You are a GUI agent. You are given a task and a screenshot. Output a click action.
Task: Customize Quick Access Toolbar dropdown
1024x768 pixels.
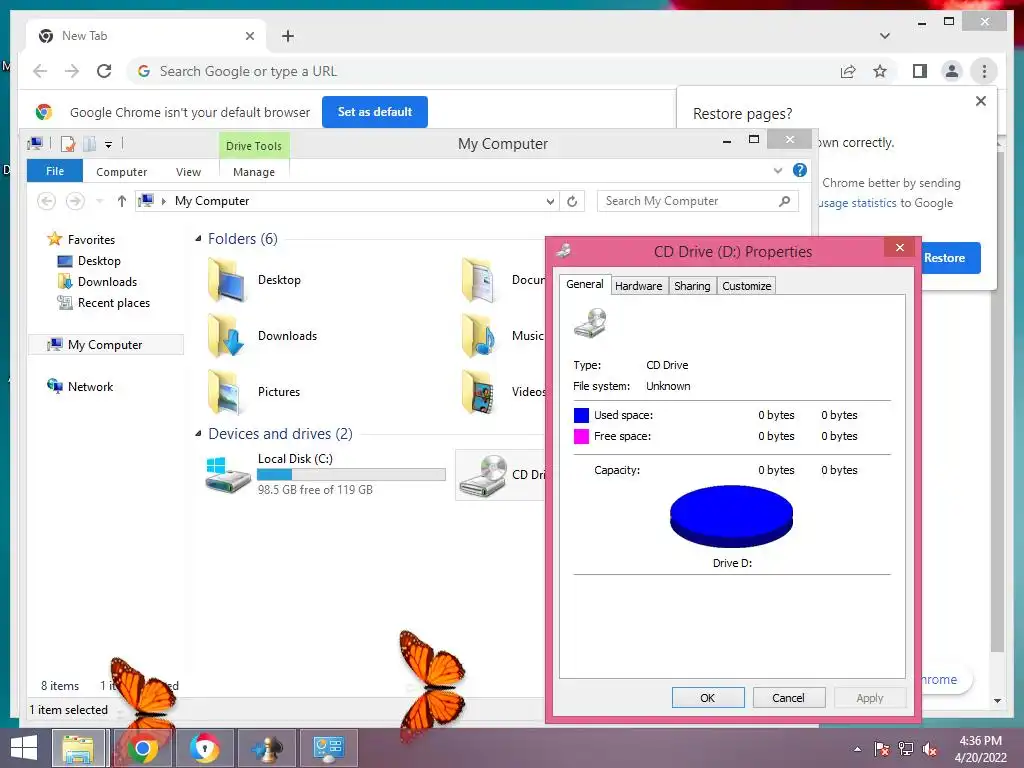coord(108,144)
